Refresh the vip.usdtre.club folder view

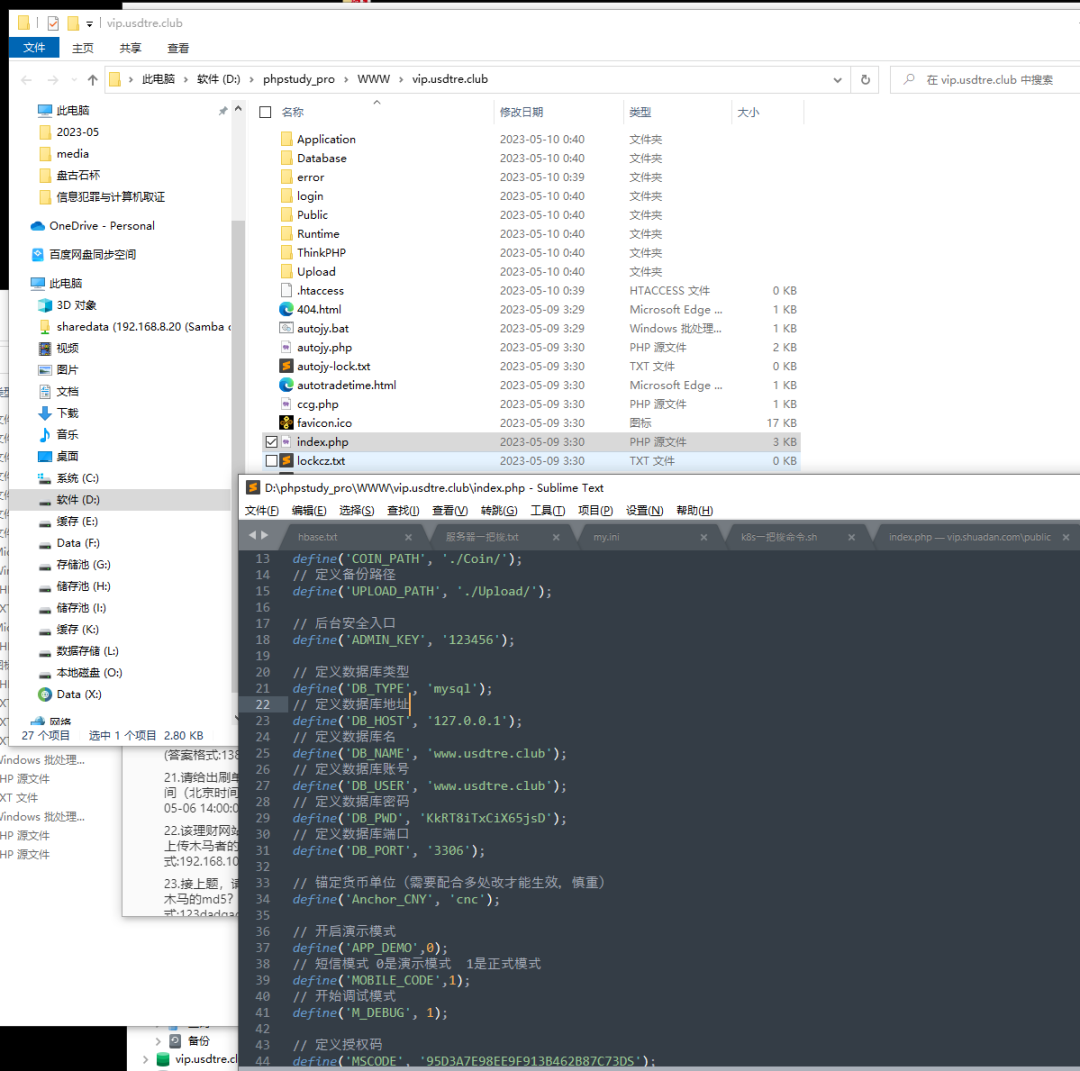[865, 80]
